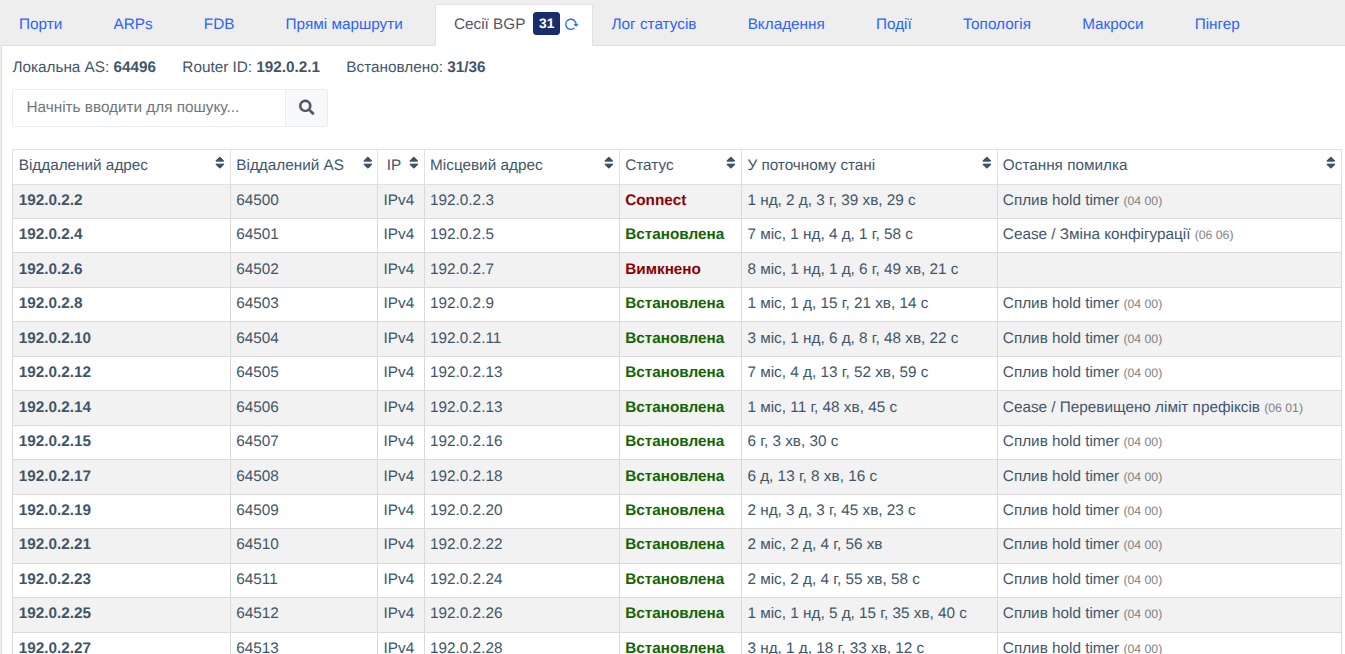1345x654 pixels.
Task: Sort by Місцевий адрес column arrows
Action: (x=609, y=164)
